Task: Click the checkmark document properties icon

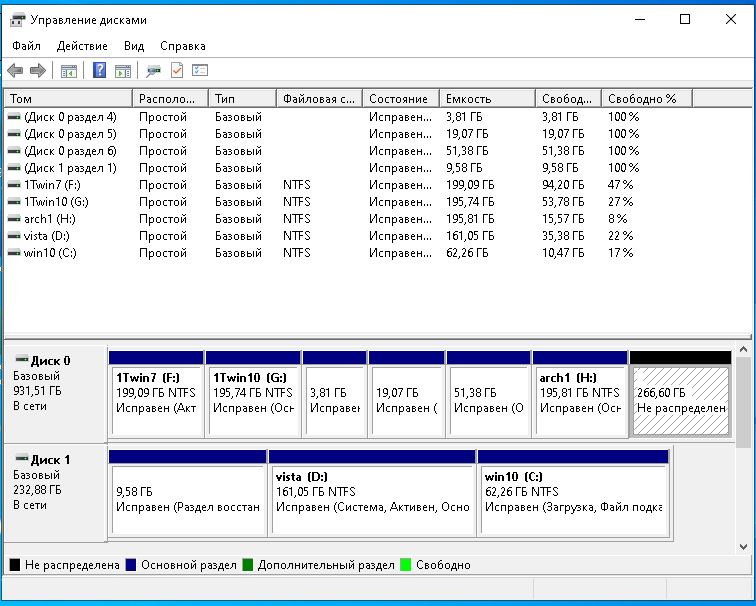Action: (x=177, y=70)
